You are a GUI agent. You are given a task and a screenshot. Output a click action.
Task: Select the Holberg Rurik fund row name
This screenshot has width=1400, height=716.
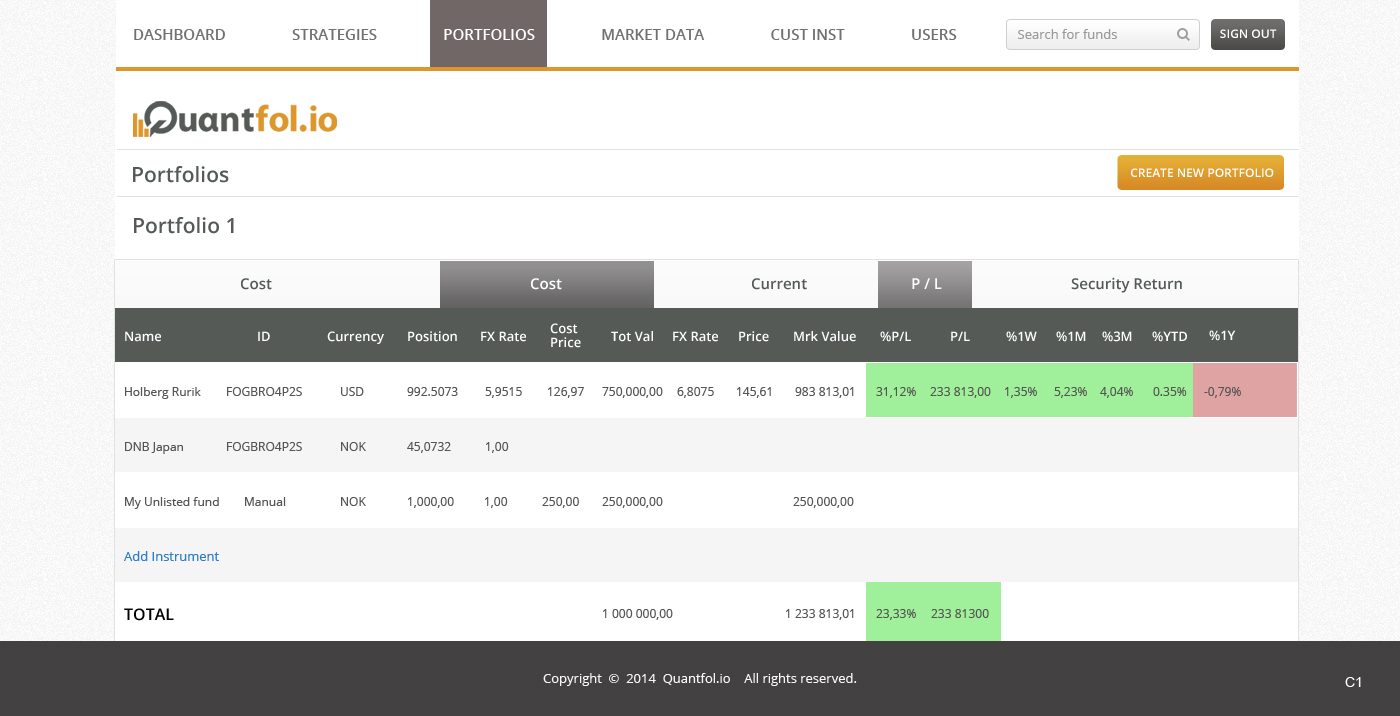(x=162, y=391)
